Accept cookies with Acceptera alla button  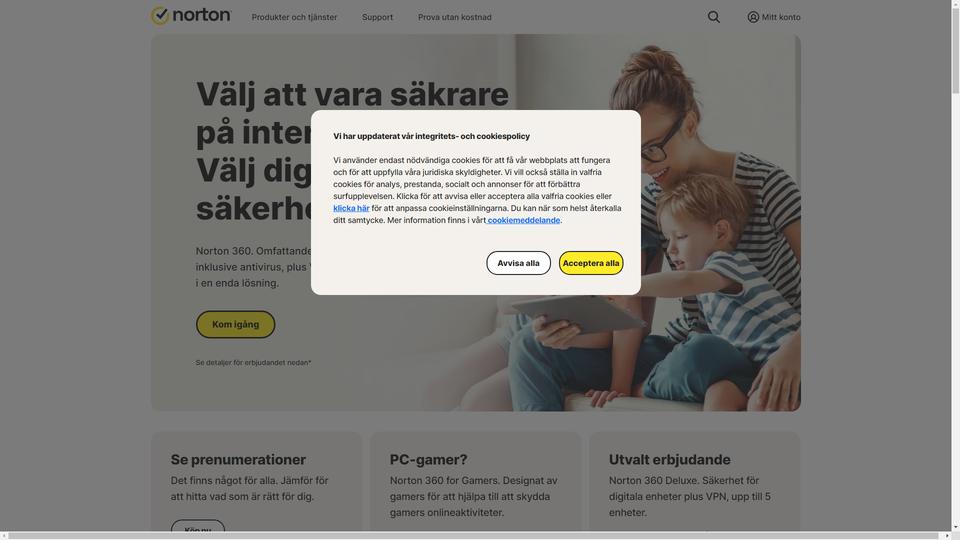(591, 263)
